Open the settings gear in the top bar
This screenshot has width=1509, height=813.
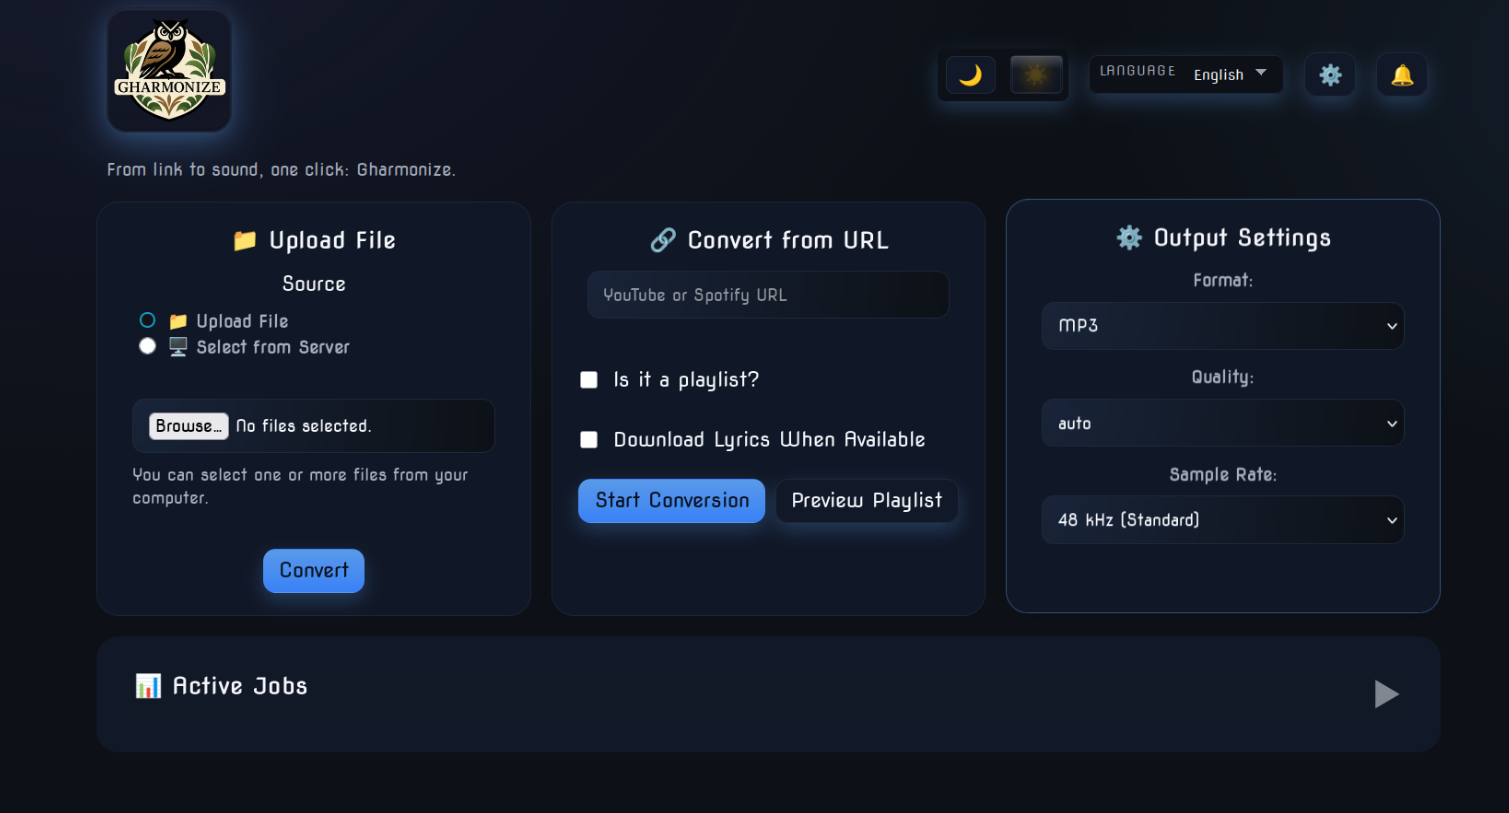pos(1330,74)
